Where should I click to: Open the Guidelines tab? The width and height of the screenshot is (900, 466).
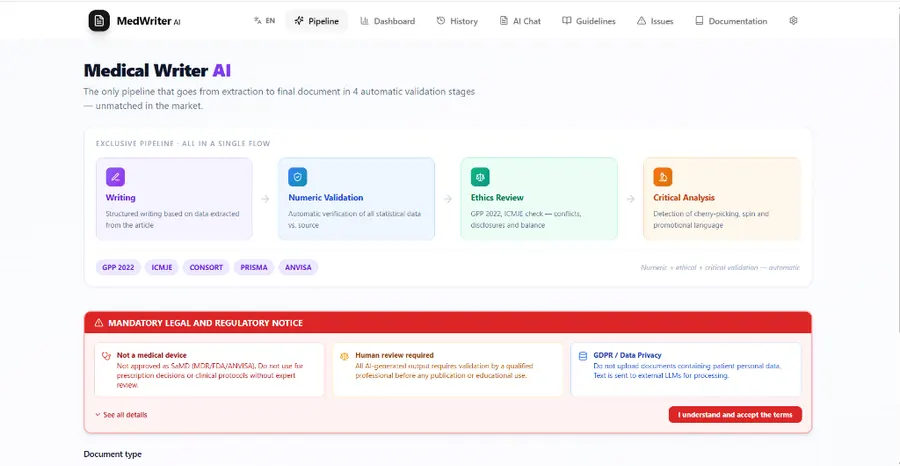click(588, 21)
